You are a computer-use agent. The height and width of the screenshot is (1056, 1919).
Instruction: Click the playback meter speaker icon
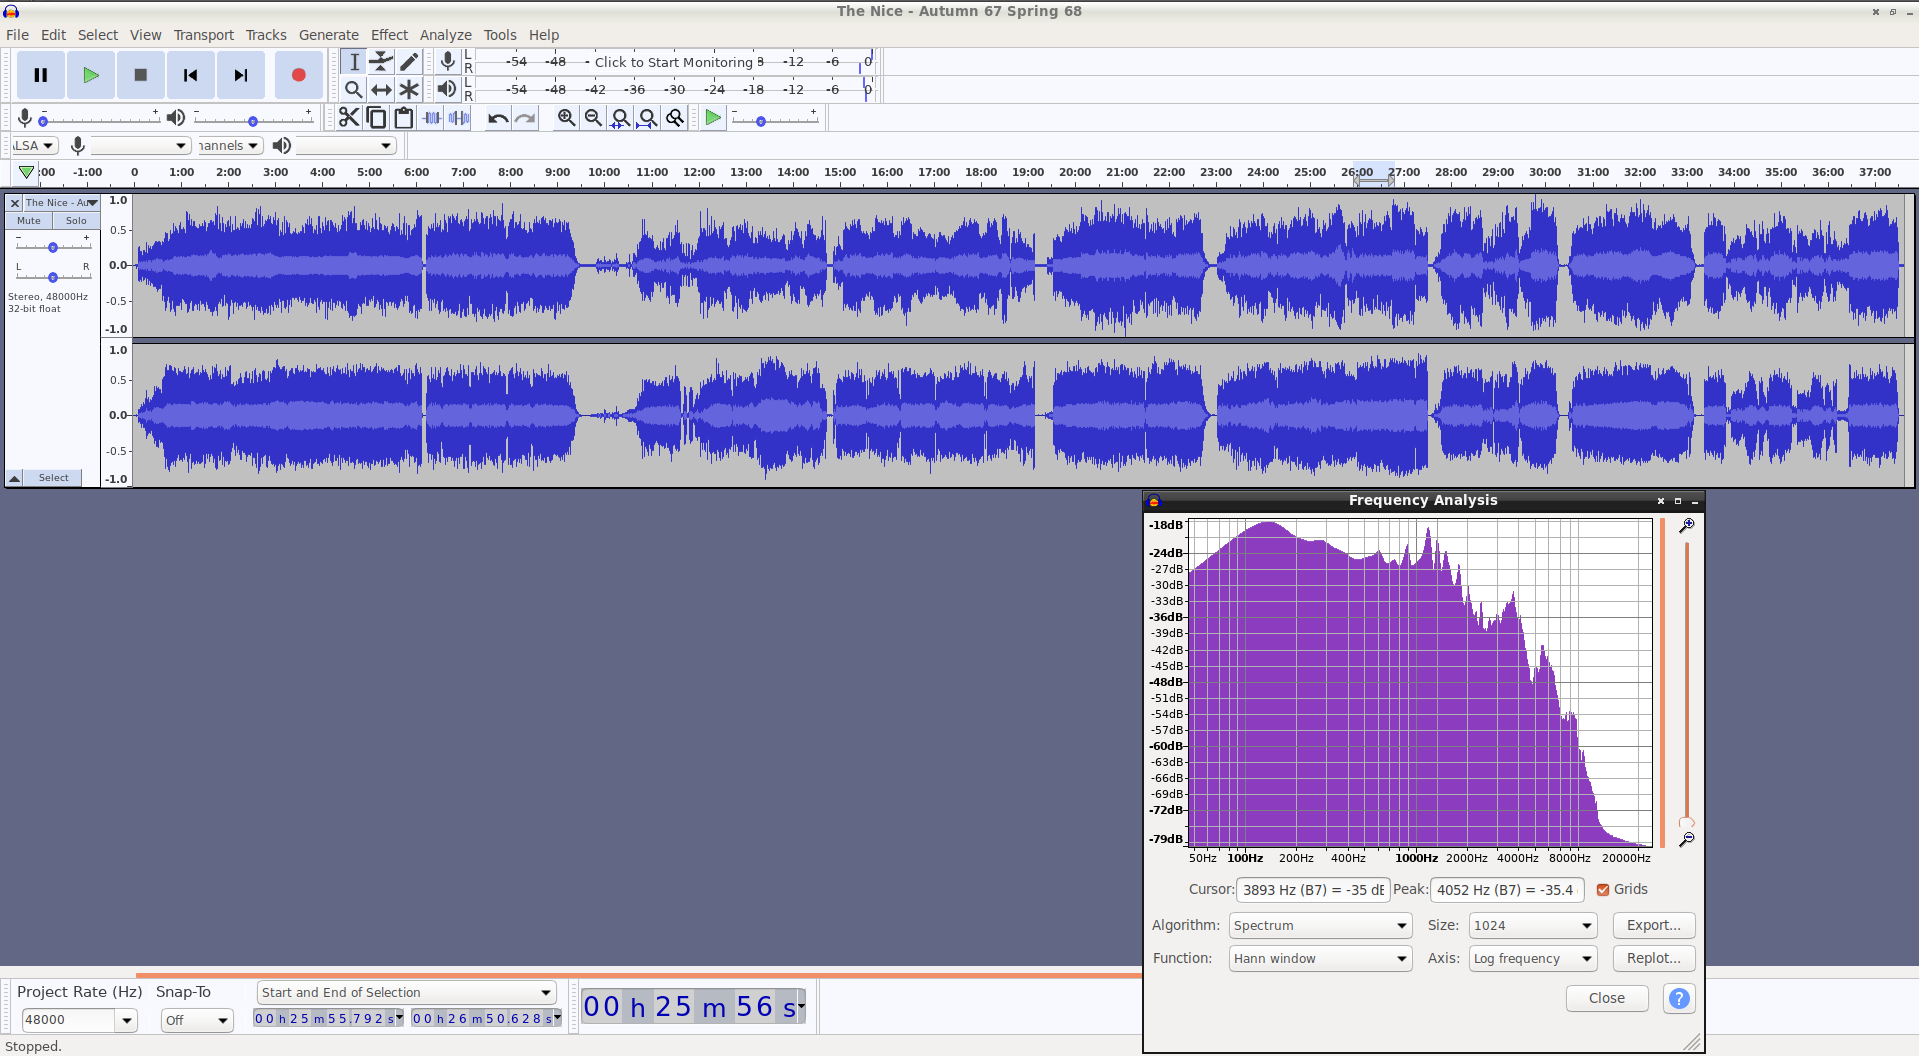click(x=447, y=89)
